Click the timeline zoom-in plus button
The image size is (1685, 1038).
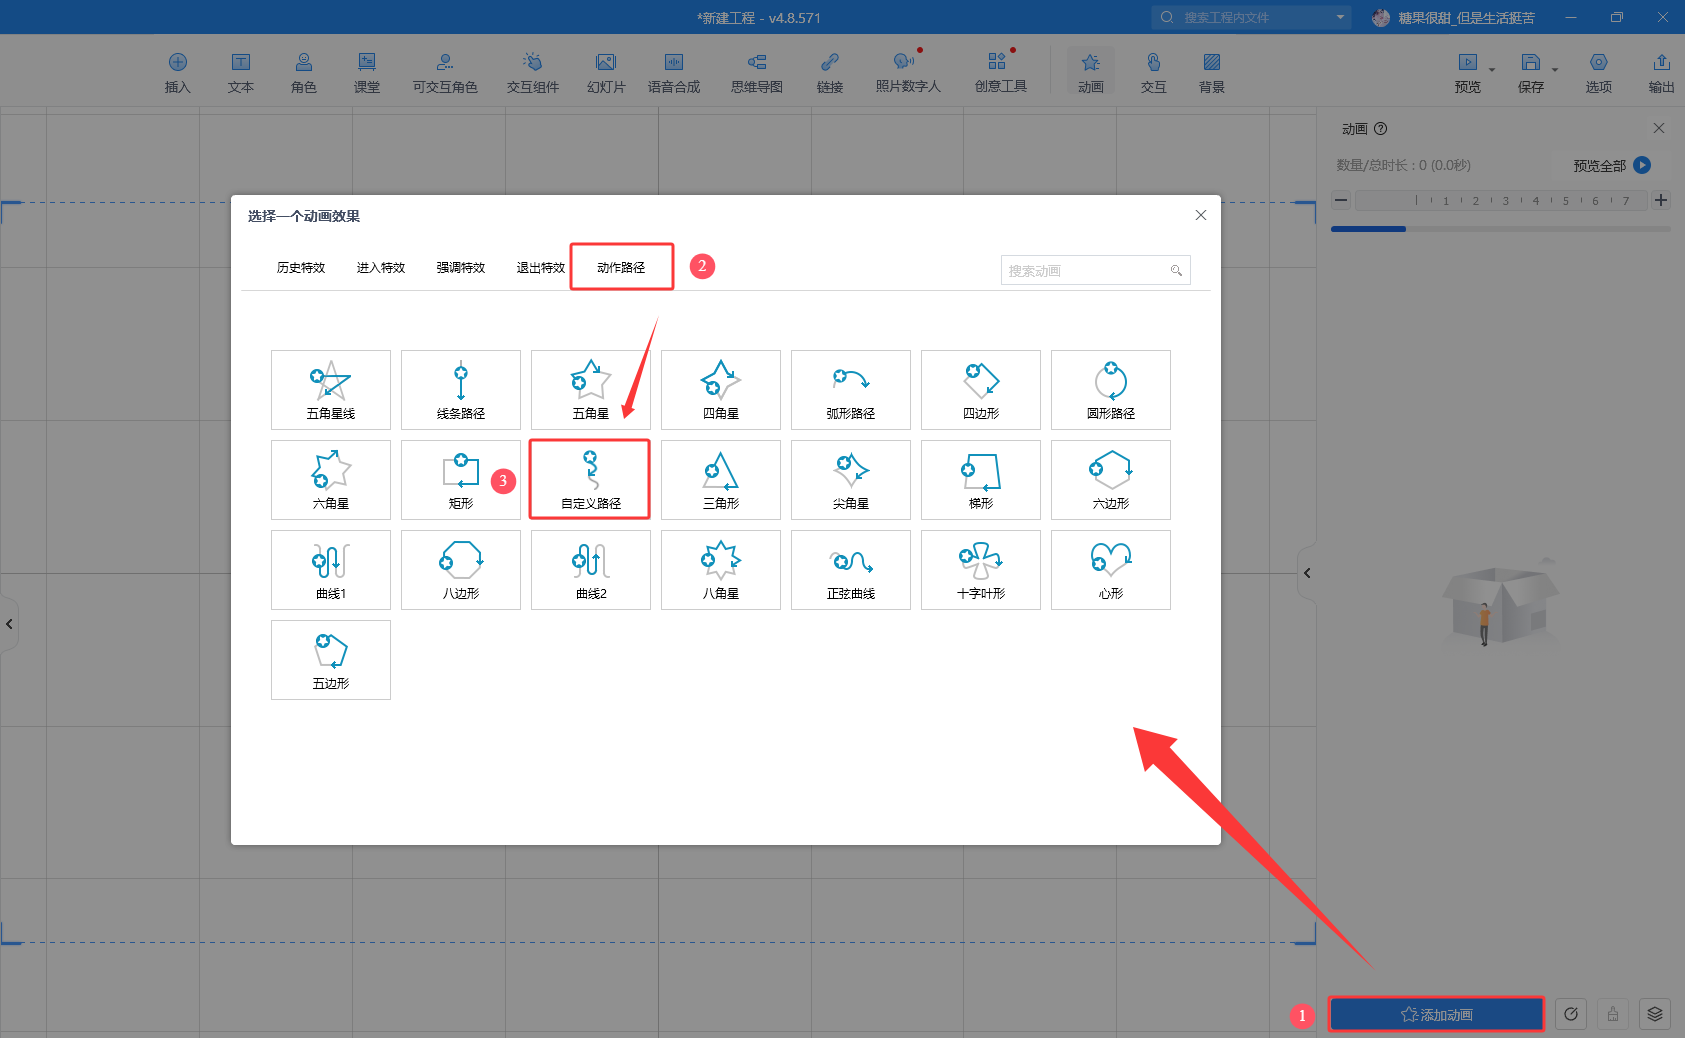(x=1661, y=200)
